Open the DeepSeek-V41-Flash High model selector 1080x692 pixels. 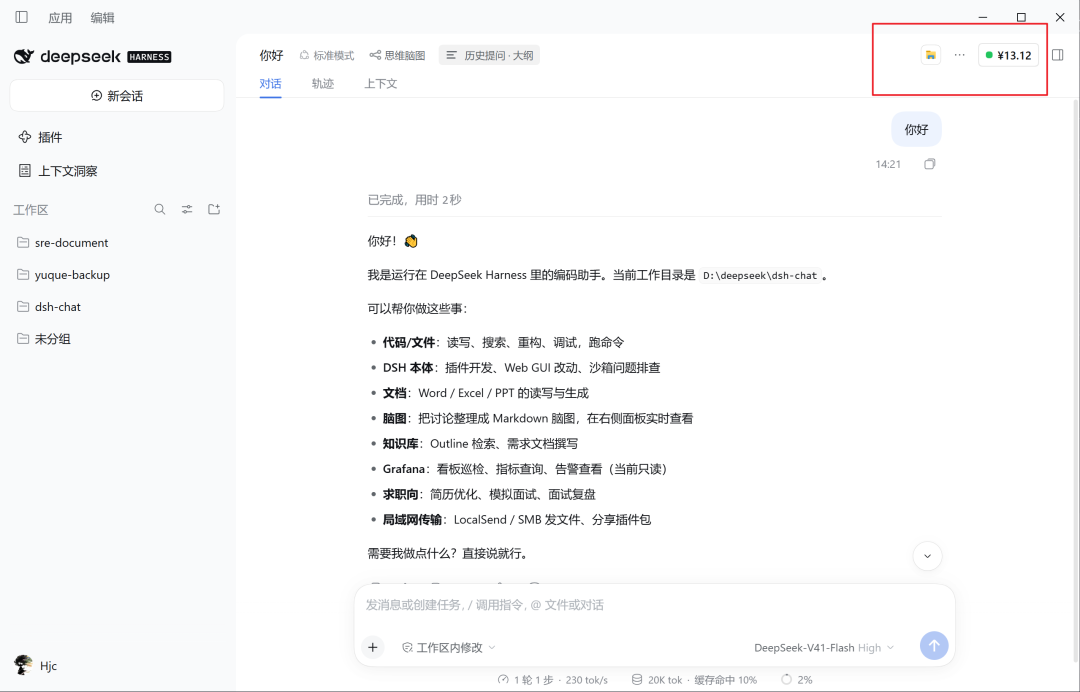pos(824,647)
